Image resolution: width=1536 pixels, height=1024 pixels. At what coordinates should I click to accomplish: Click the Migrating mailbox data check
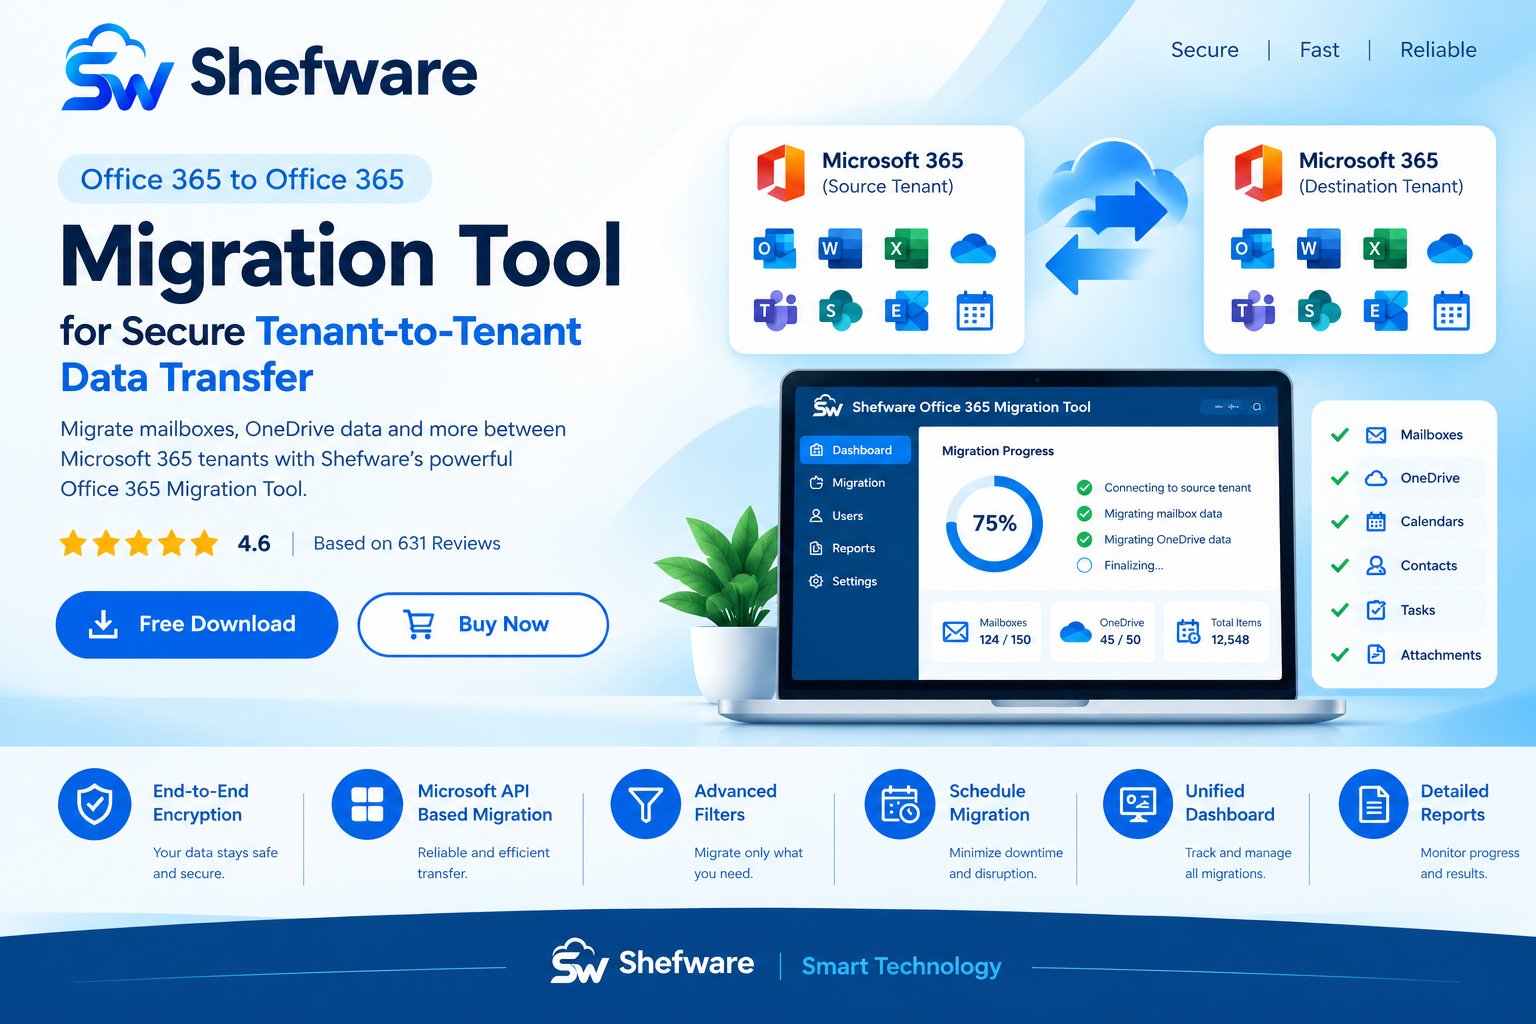tap(1084, 513)
